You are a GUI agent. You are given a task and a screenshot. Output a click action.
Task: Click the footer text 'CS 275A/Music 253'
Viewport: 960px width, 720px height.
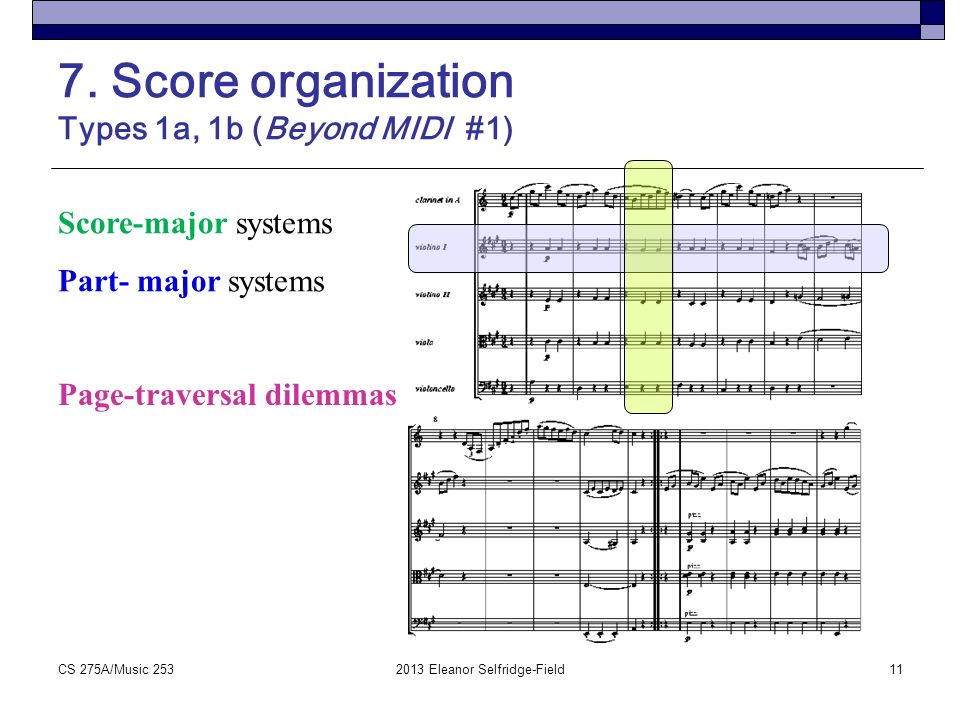[x=116, y=669]
